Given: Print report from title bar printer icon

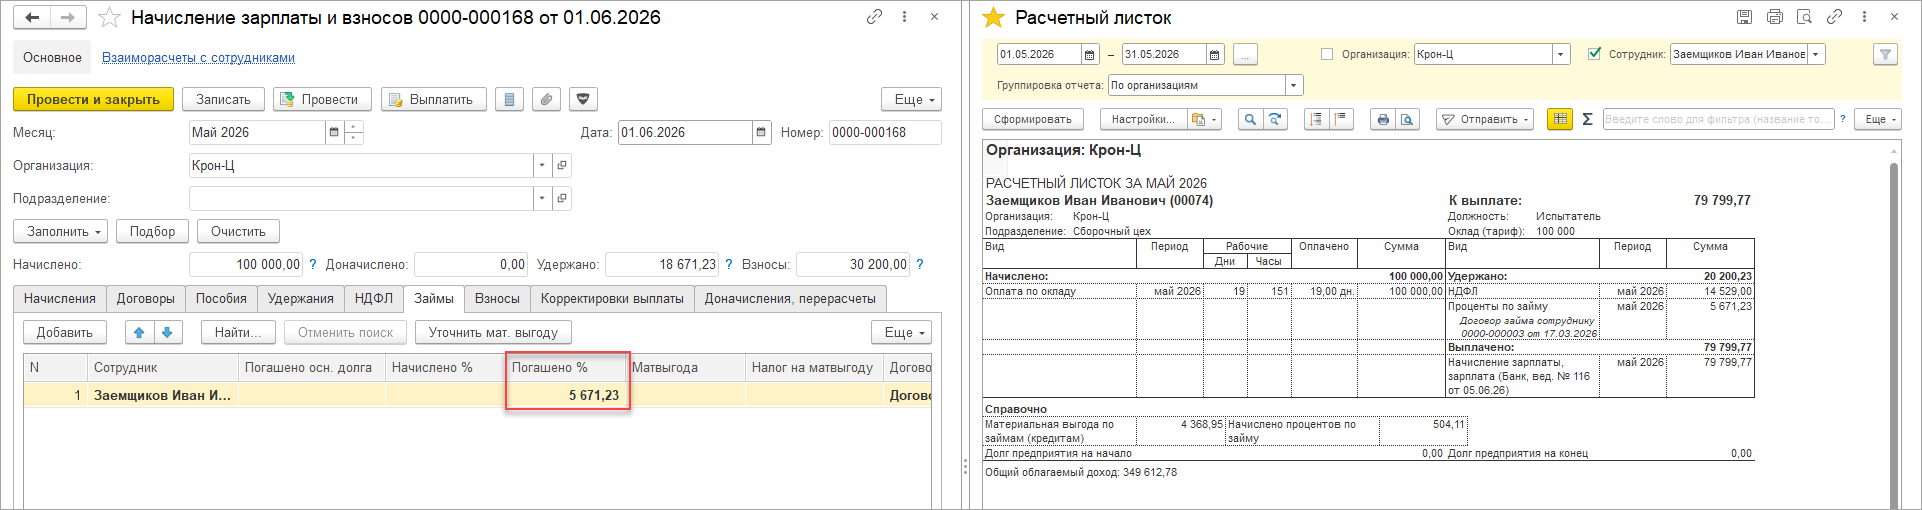Looking at the screenshot, I should (1774, 17).
